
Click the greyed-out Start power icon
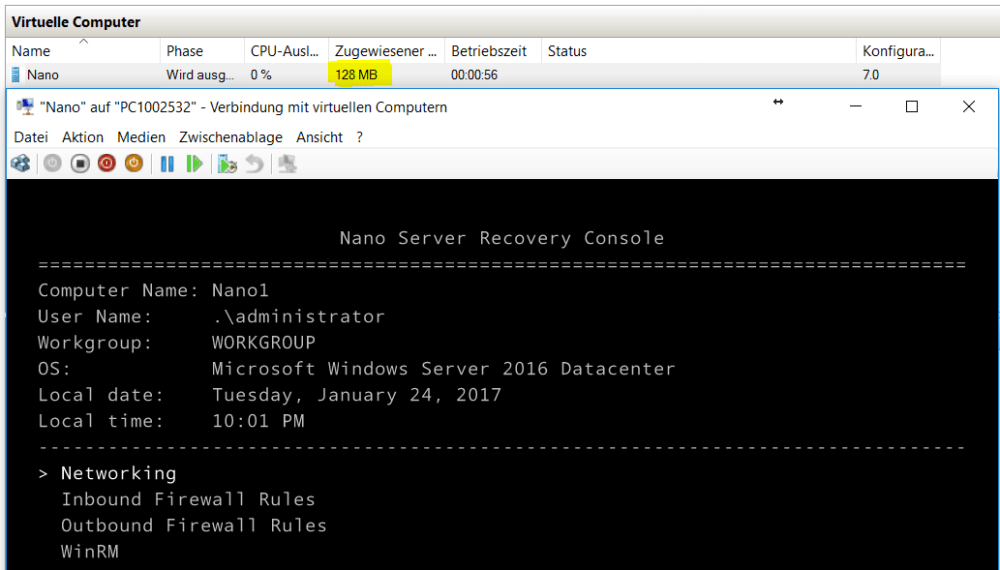click(x=53, y=163)
